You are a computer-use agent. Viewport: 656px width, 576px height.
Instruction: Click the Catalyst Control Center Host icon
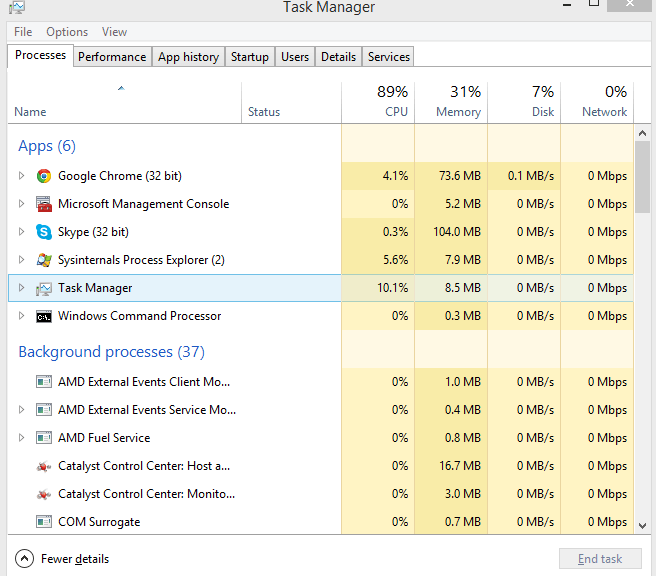44,466
